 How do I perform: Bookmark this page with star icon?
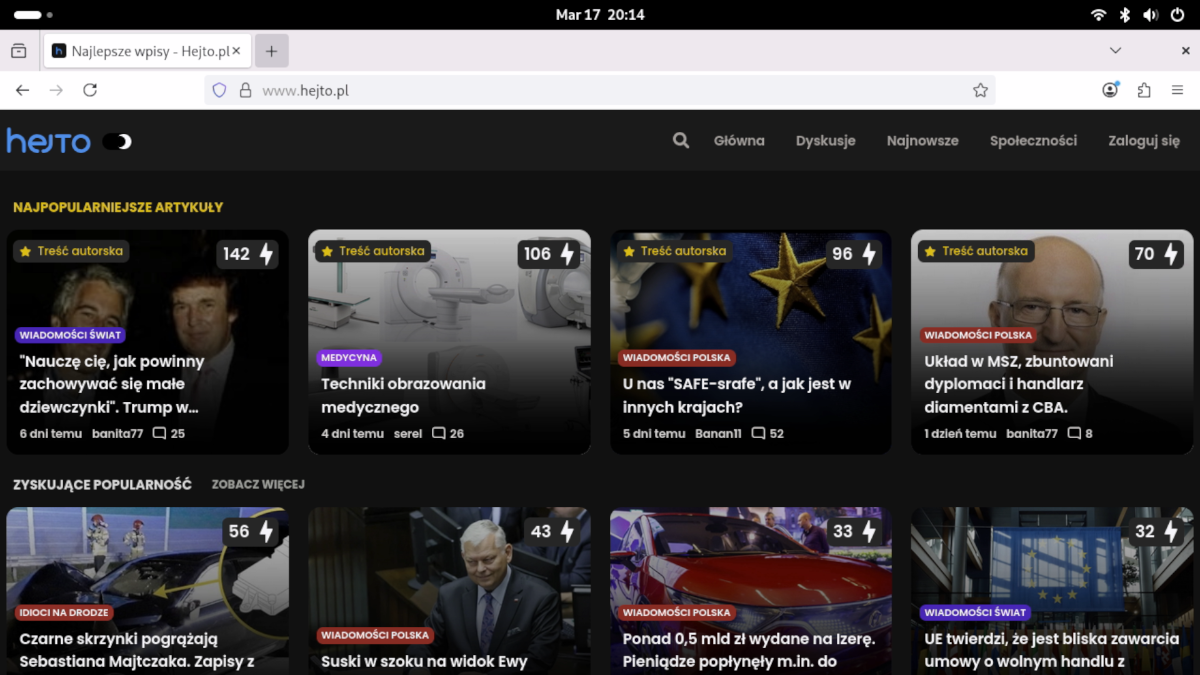point(980,90)
